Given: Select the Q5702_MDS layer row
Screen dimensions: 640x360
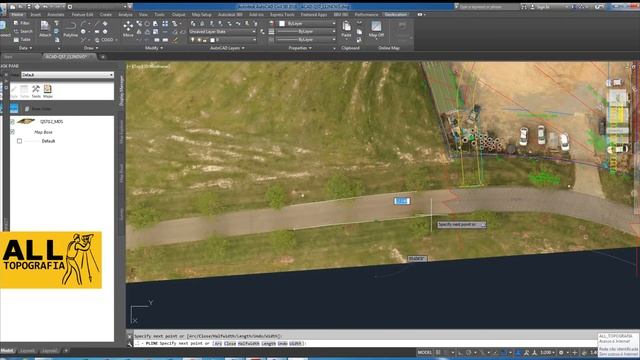Looking at the screenshot, I should point(62,122).
